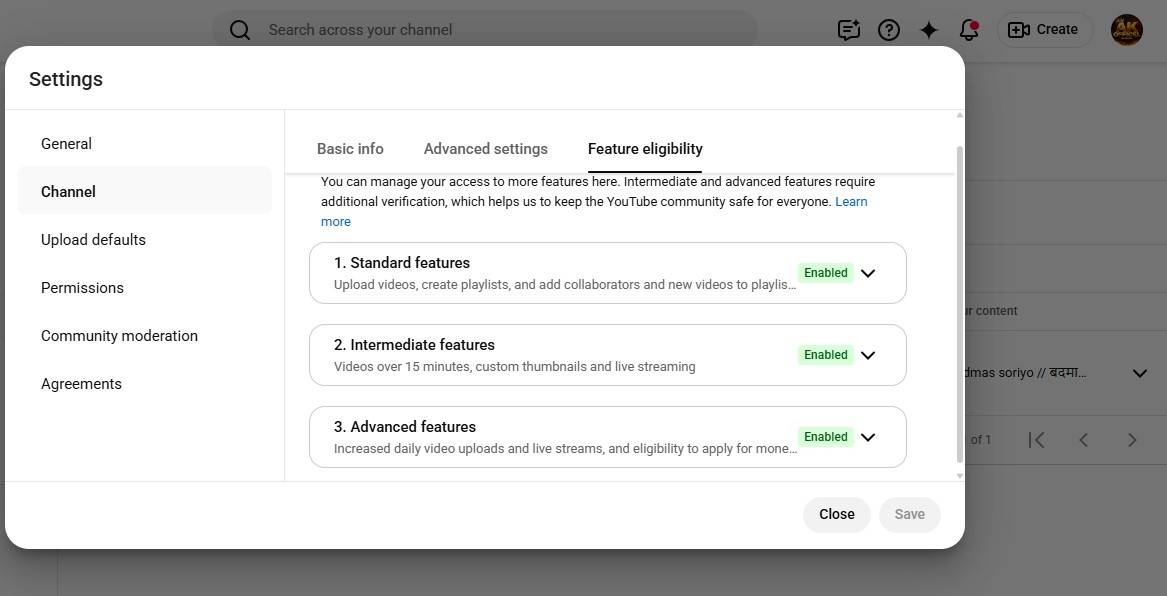Open the help question mark icon
1167x596 pixels.
click(x=889, y=30)
